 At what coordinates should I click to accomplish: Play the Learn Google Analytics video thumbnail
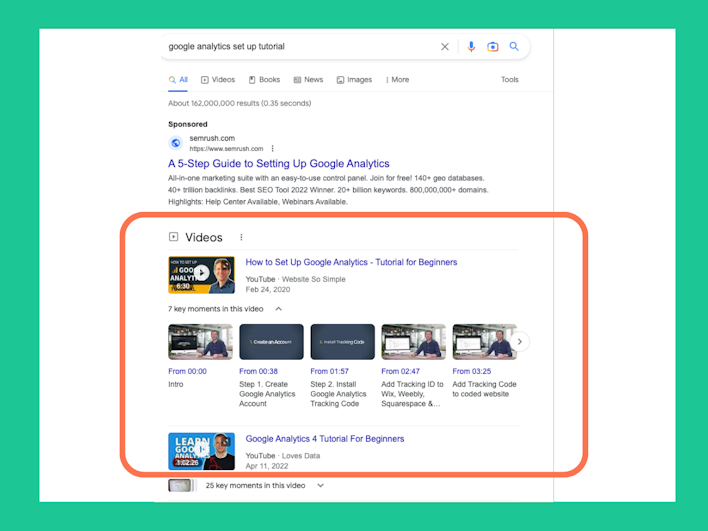(x=201, y=452)
